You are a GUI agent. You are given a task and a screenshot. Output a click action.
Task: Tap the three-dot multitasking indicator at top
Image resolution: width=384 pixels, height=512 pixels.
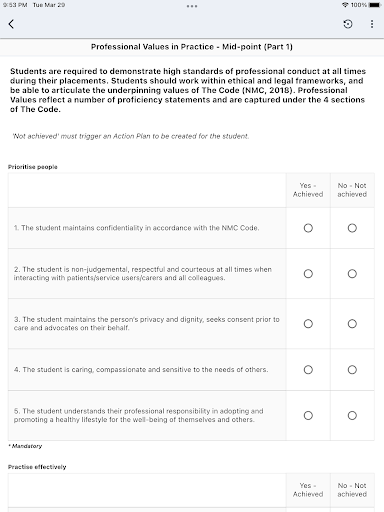[192, 6]
